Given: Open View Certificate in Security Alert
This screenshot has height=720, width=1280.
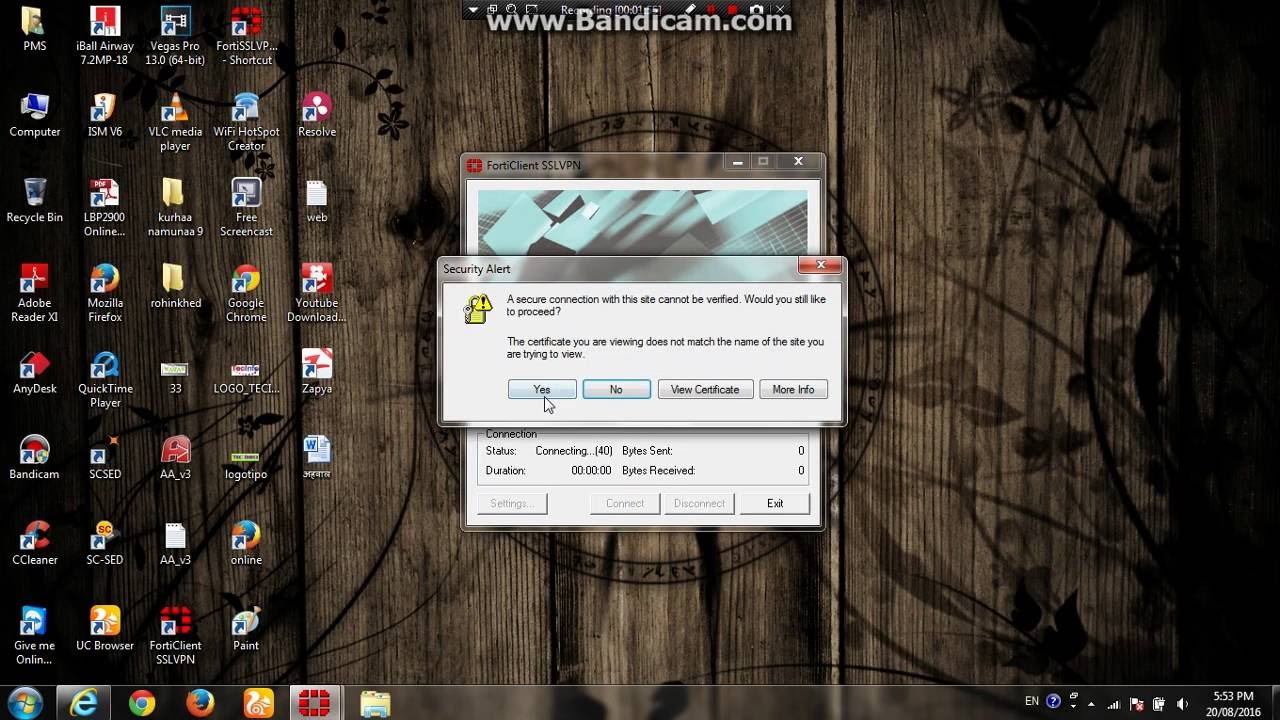Looking at the screenshot, I should 705,389.
